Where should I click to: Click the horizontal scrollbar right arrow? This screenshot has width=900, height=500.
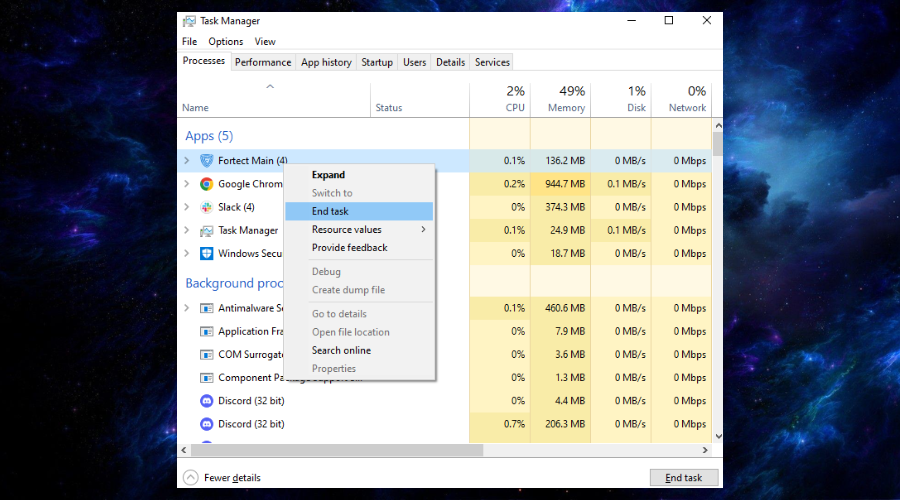(x=705, y=450)
